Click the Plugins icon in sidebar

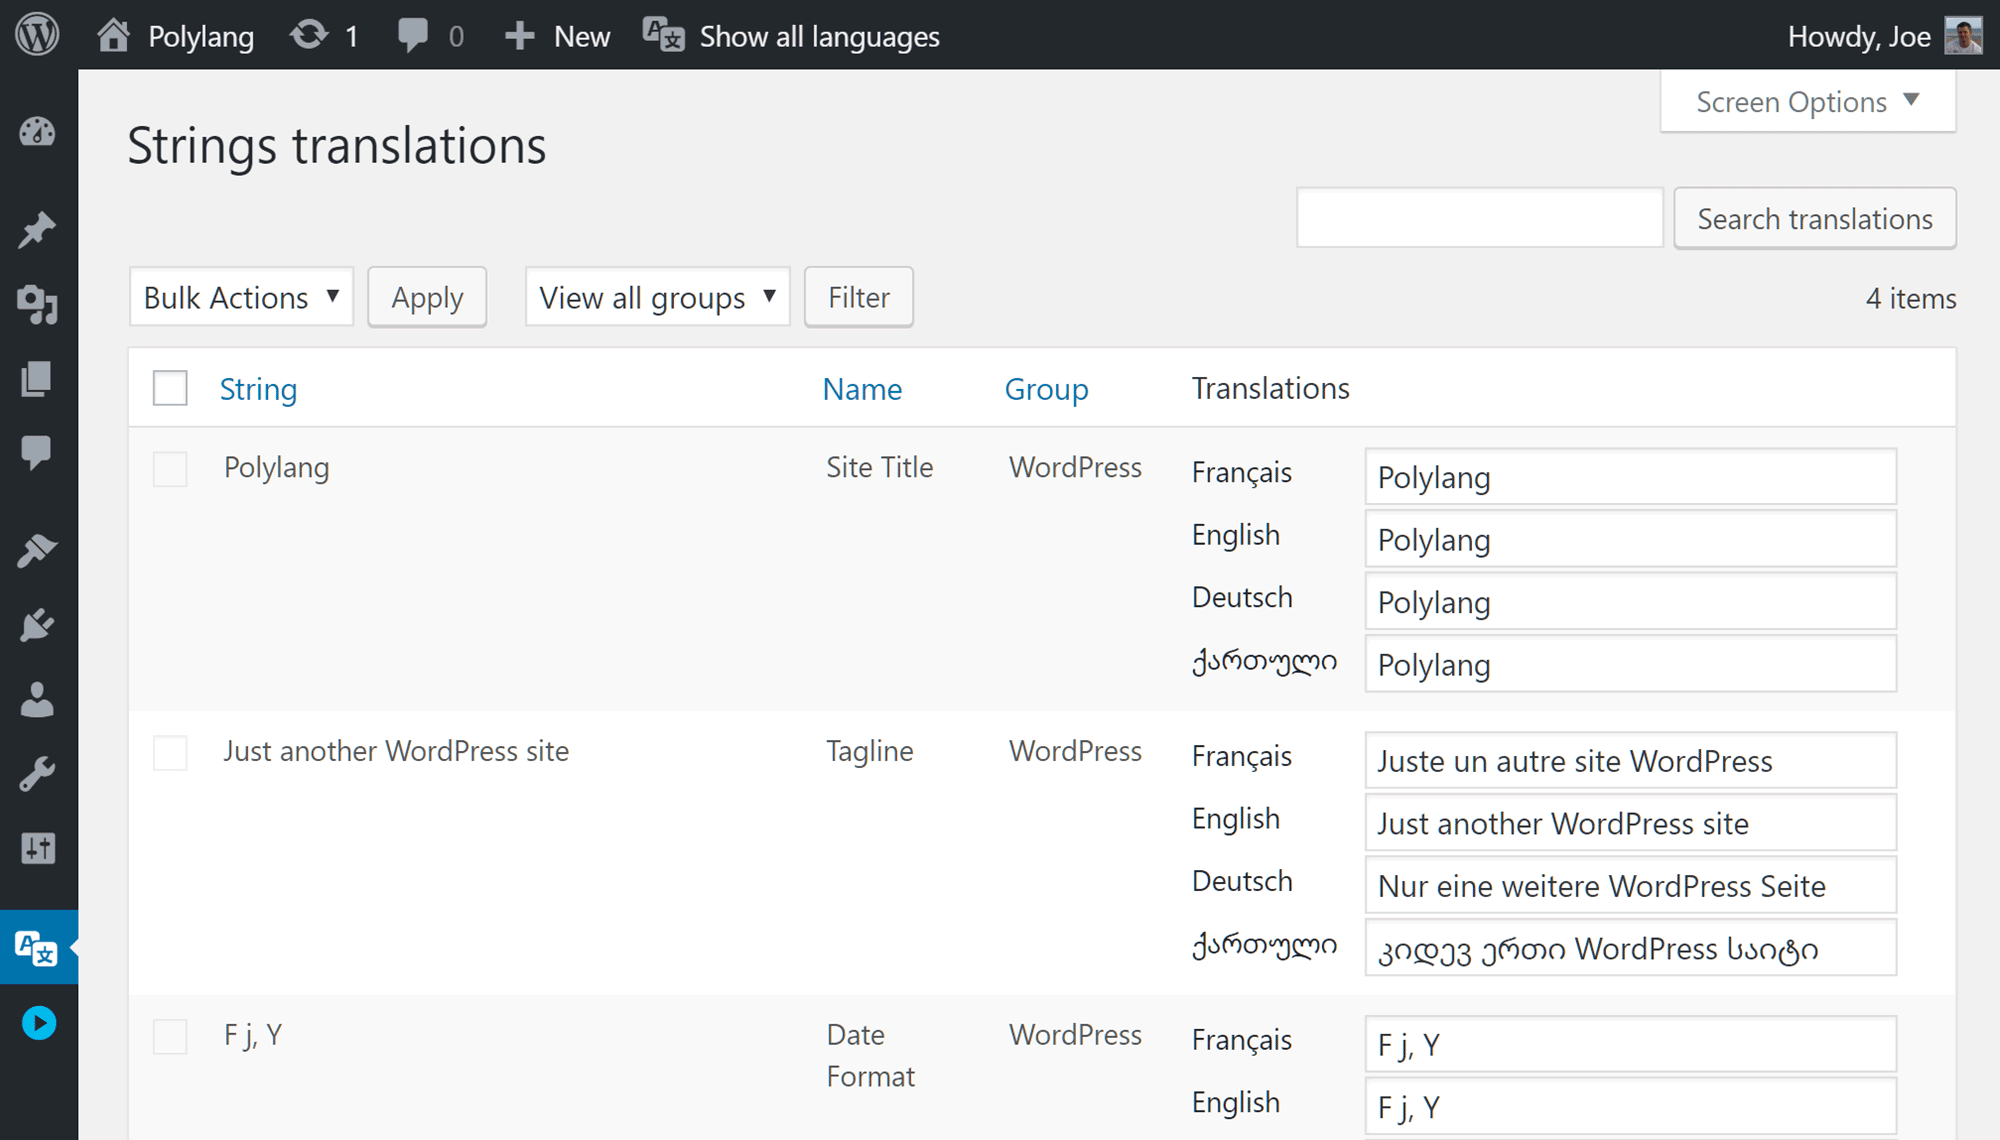click(x=37, y=624)
